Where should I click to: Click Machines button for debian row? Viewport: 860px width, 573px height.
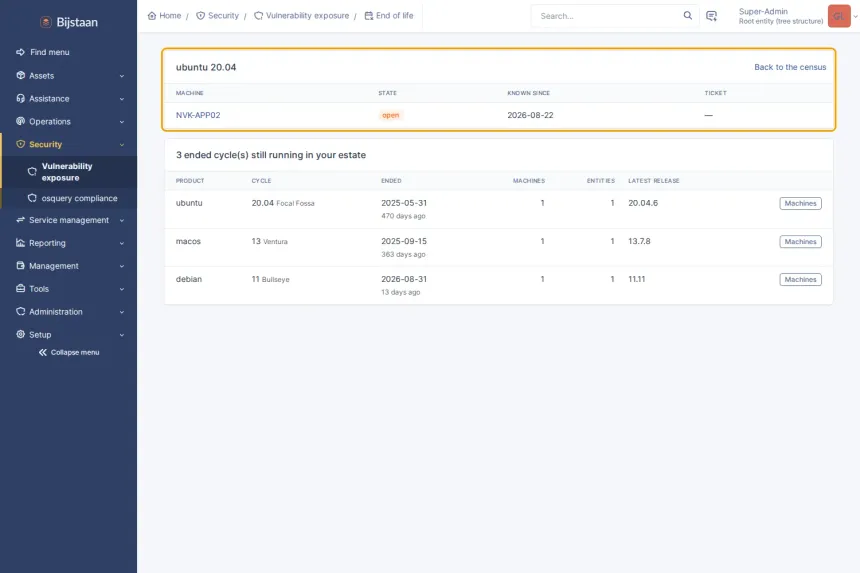point(800,280)
